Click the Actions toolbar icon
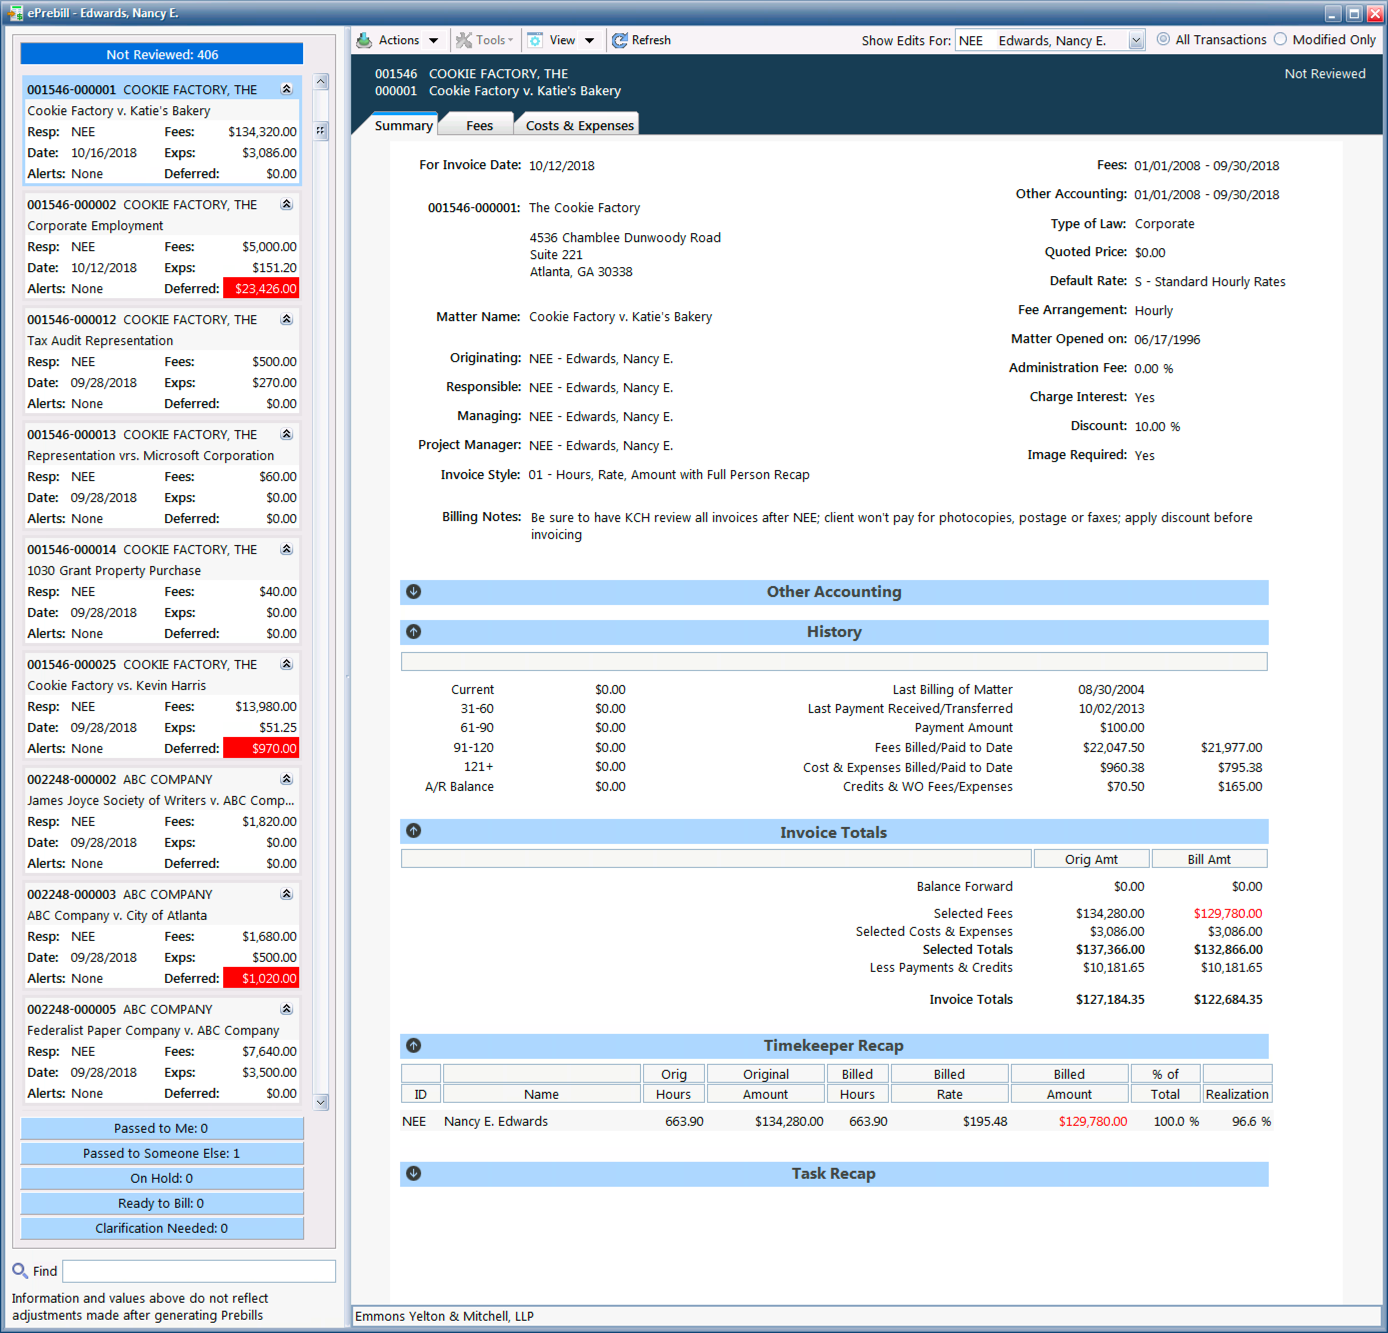The image size is (1388, 1333). 365,40
